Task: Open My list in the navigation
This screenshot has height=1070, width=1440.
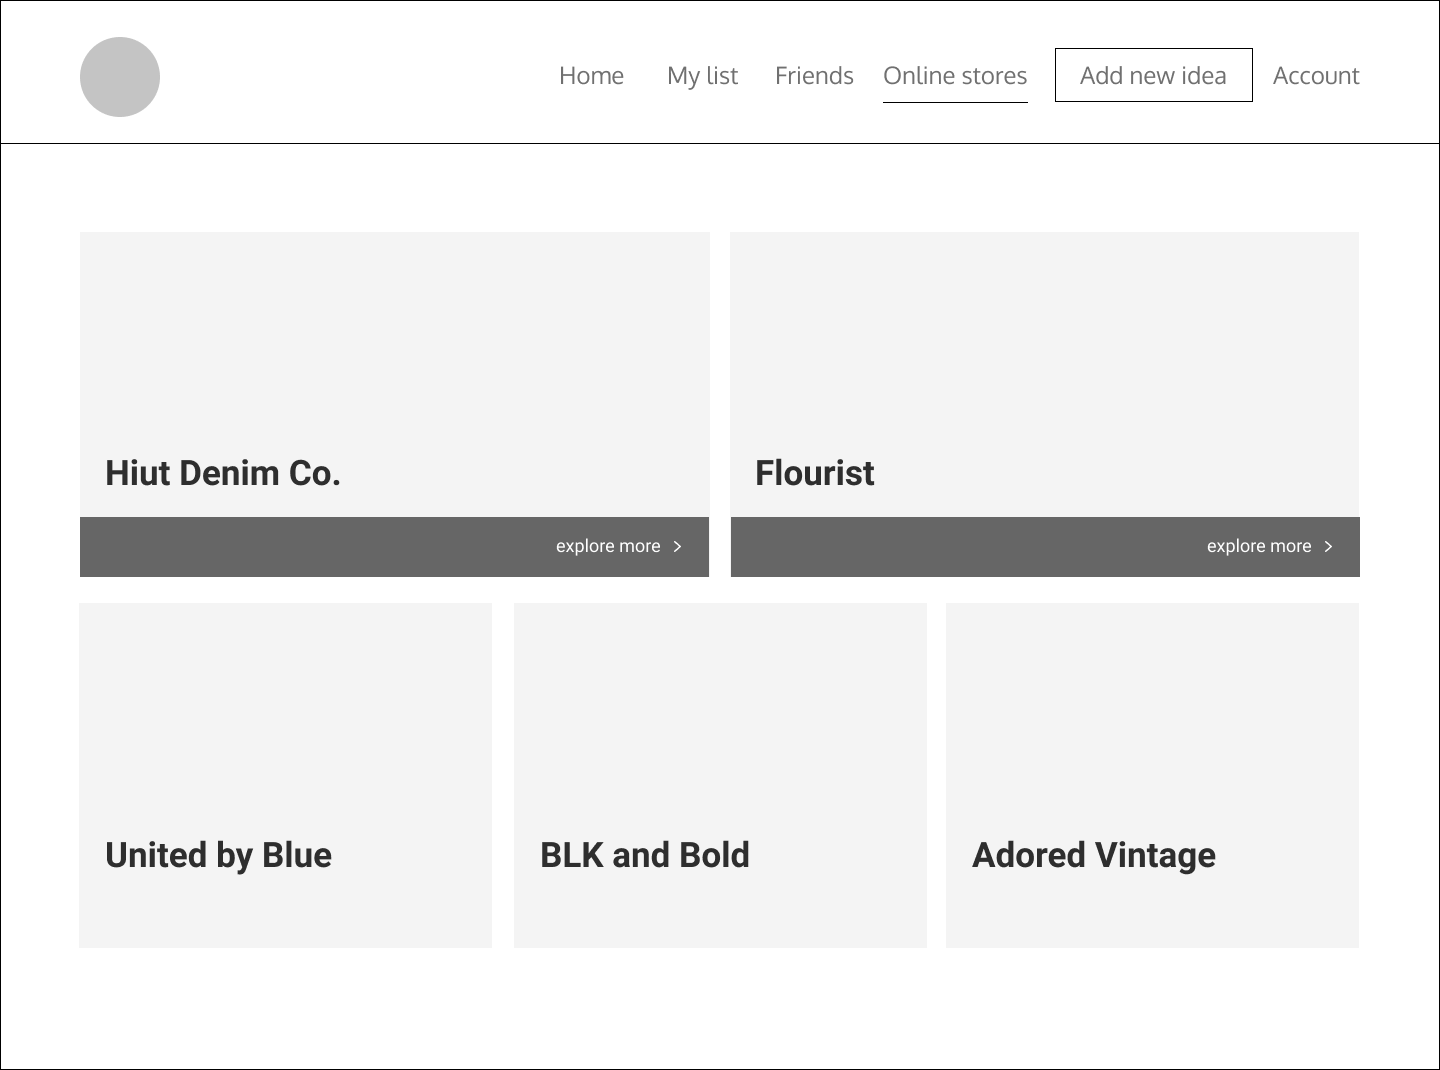Action: (702, 76)
